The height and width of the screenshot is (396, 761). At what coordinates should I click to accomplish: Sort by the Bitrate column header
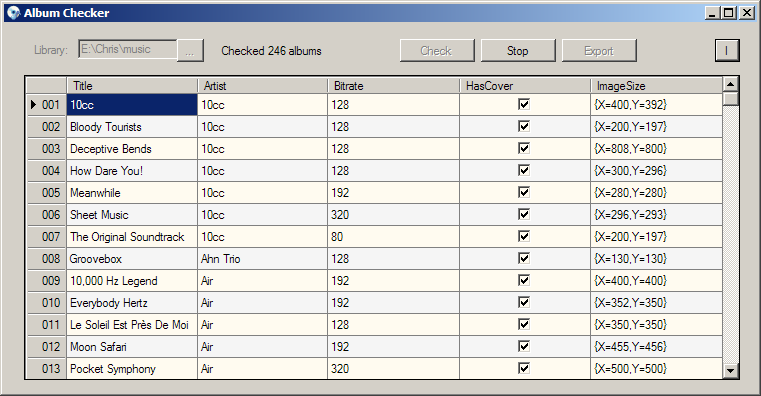[394, 86]
